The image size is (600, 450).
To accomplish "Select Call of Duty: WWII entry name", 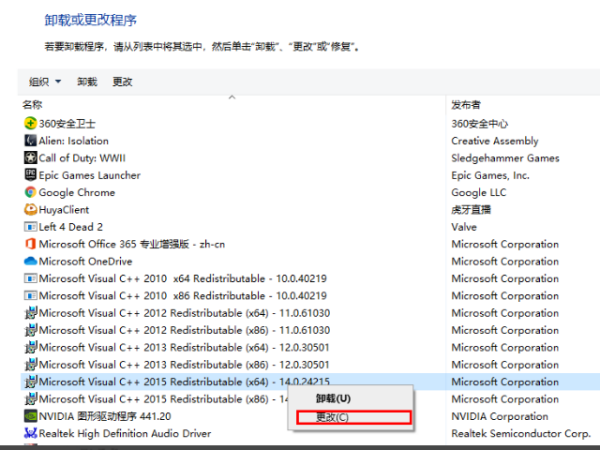I will [82, 158].
